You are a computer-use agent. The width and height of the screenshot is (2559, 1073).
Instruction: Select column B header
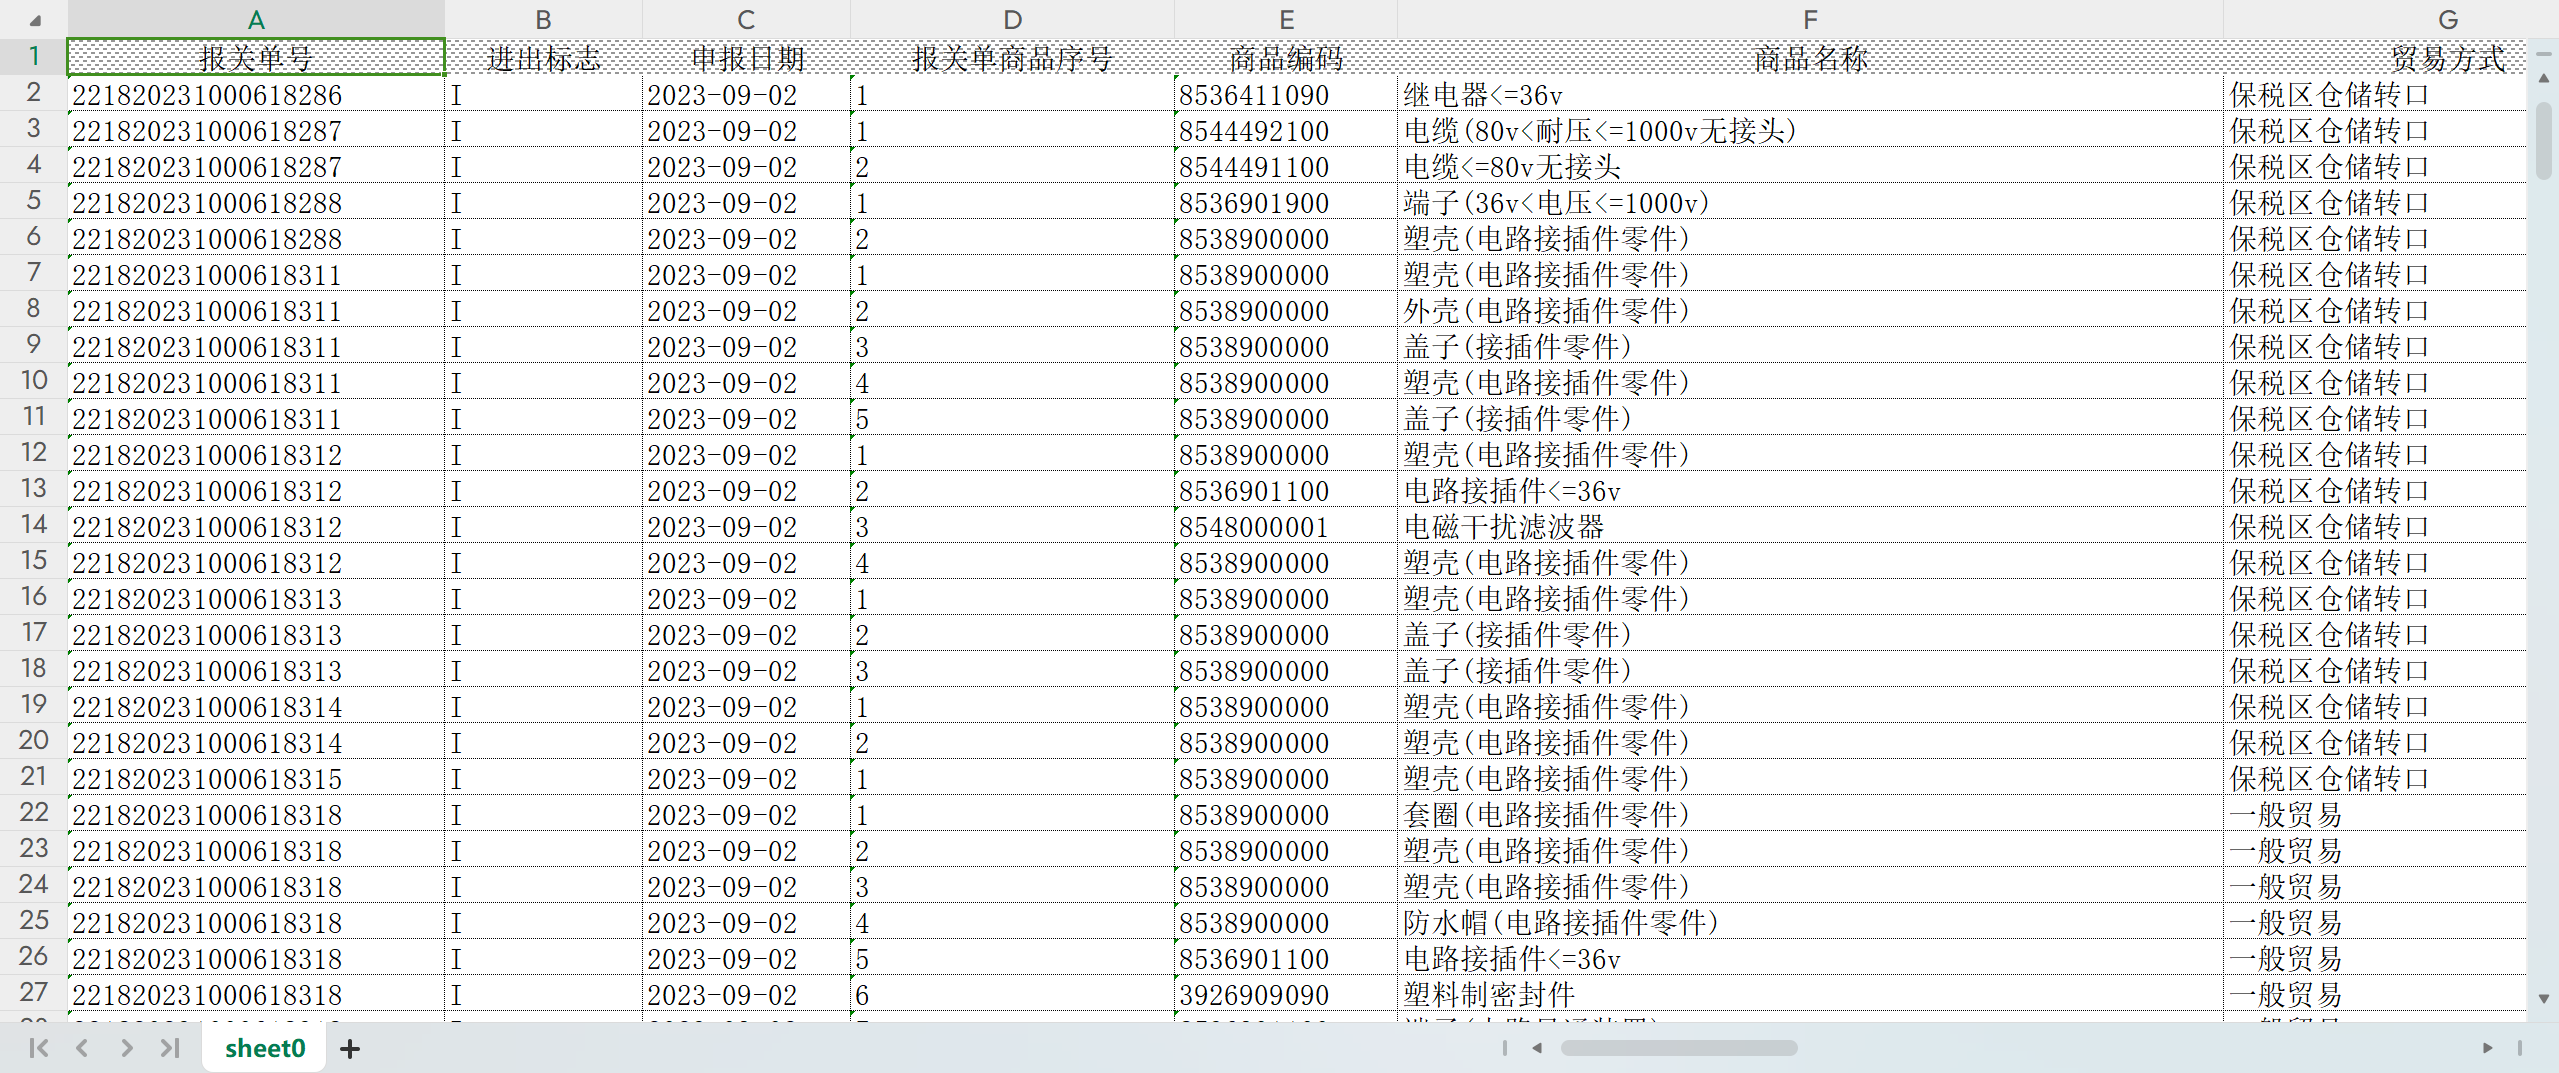543,20
